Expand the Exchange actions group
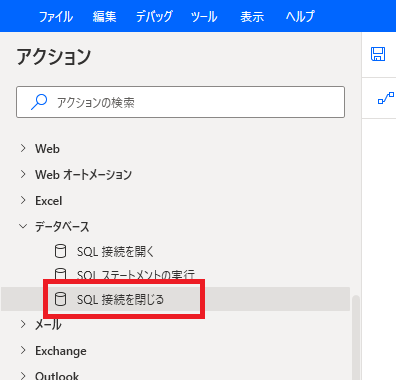Viewport: 396px width, 380px height. (x=23, y=350)
